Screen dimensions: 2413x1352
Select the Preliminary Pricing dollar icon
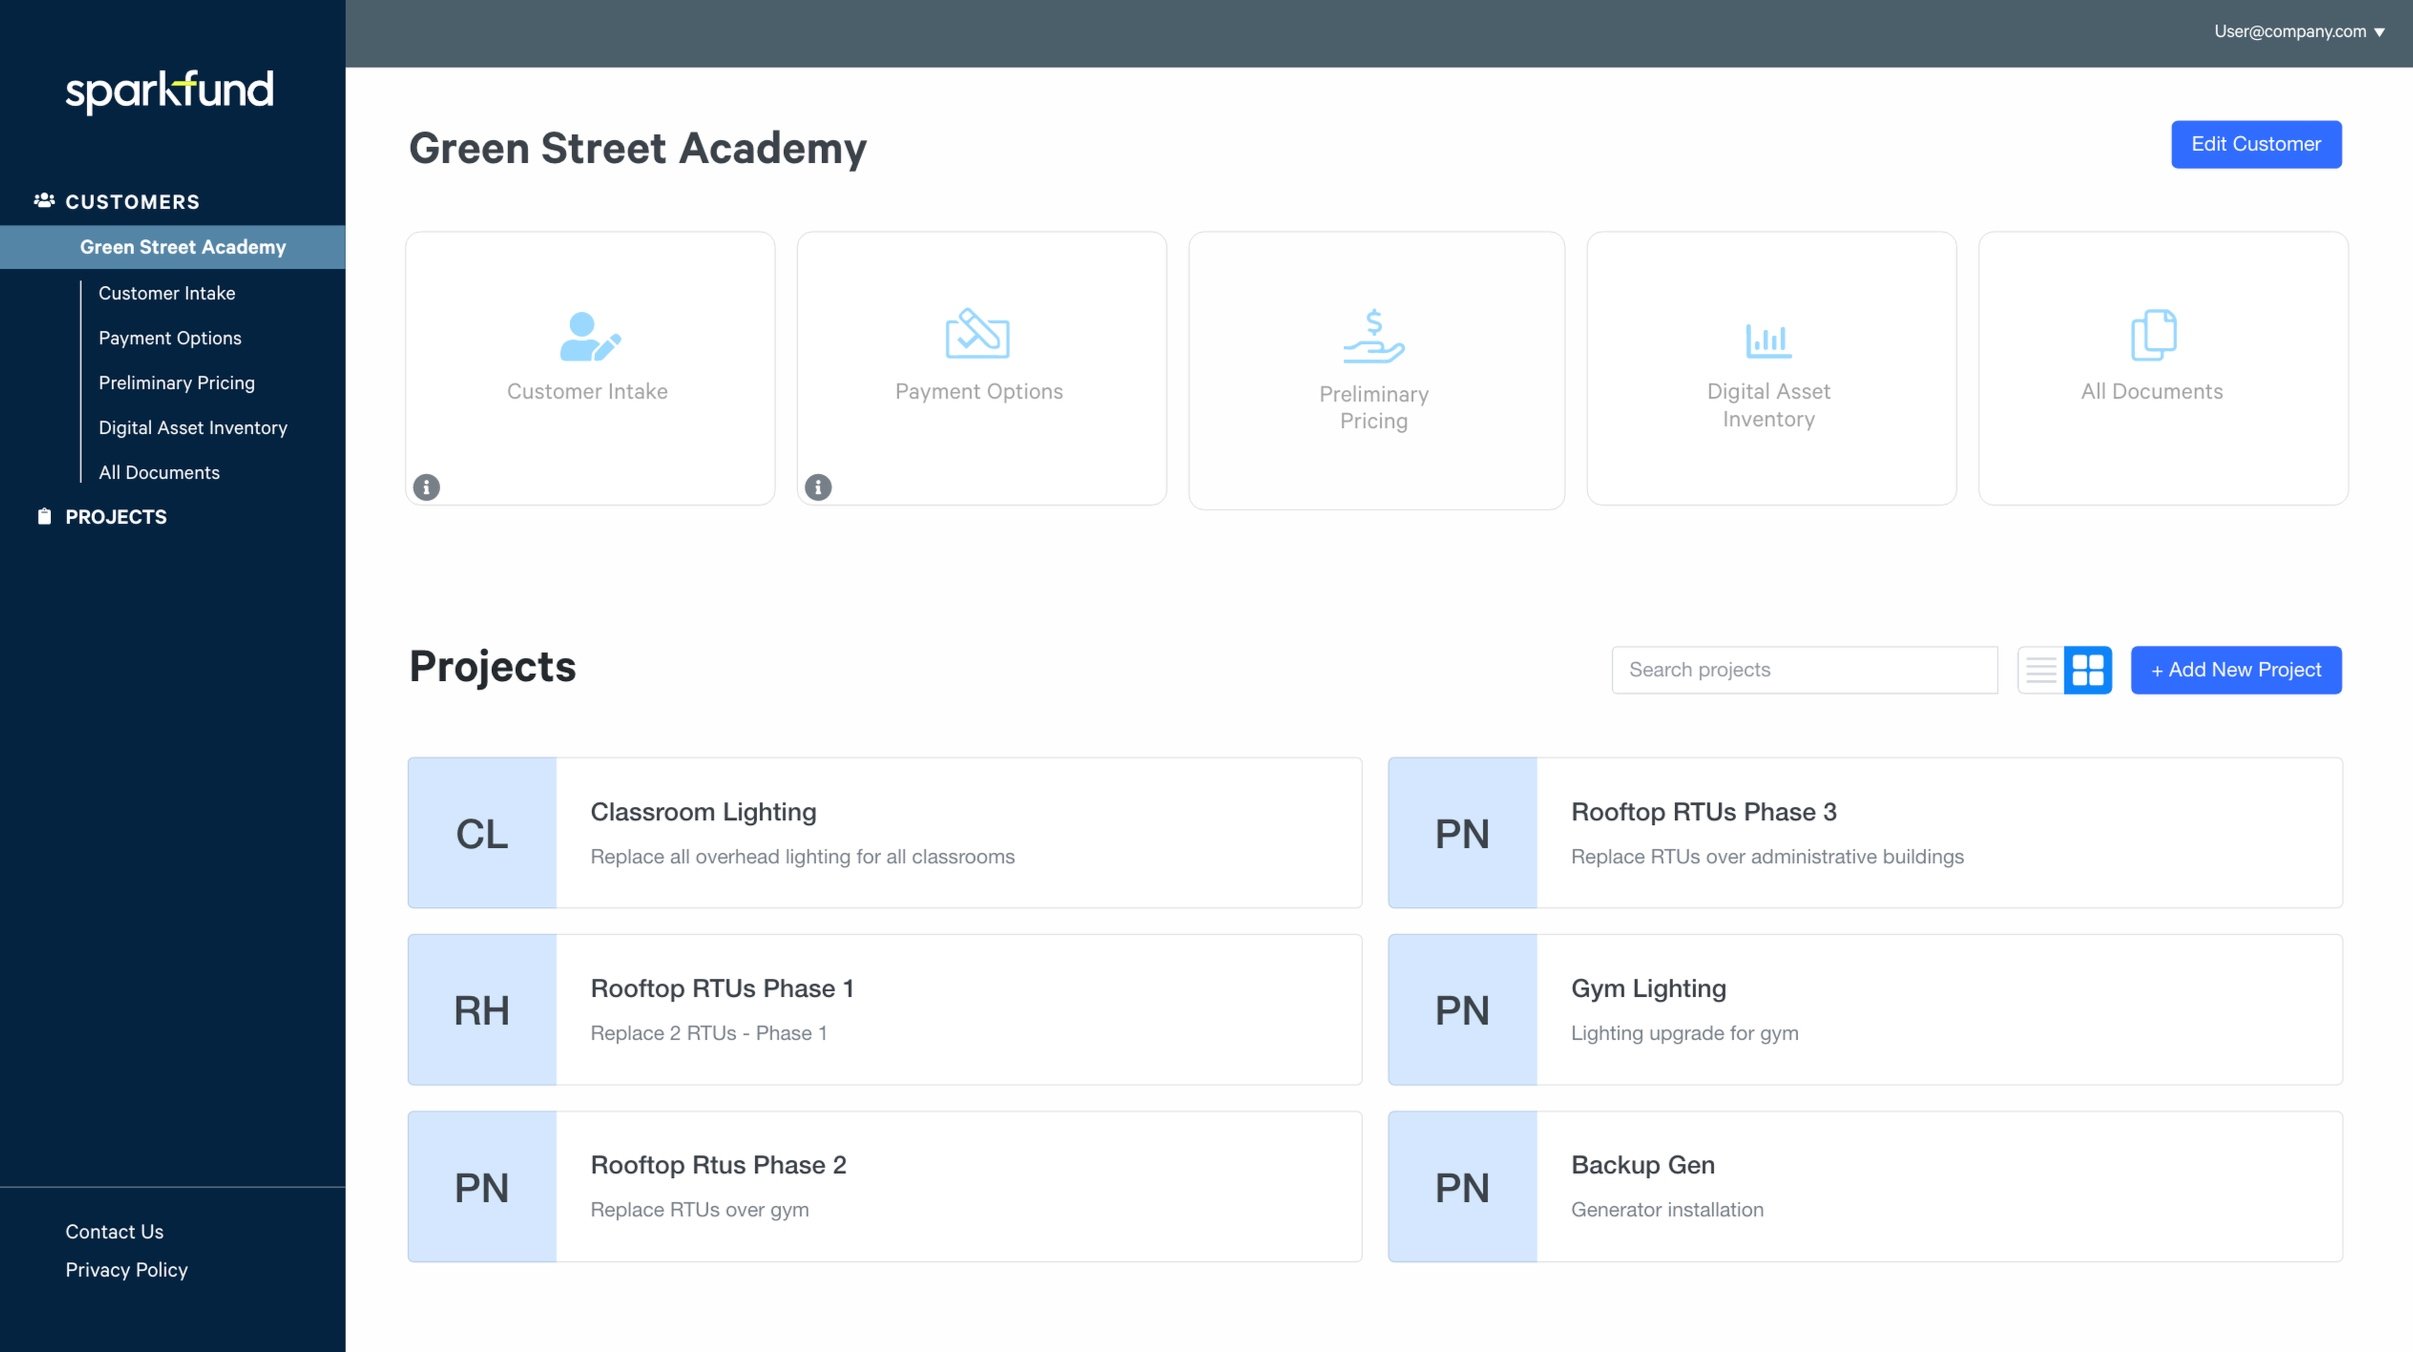pos(1375,338)
